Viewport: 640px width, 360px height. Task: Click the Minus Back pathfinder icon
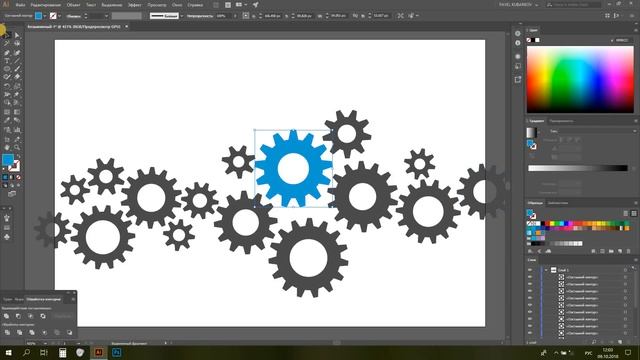tap(69, 332)
